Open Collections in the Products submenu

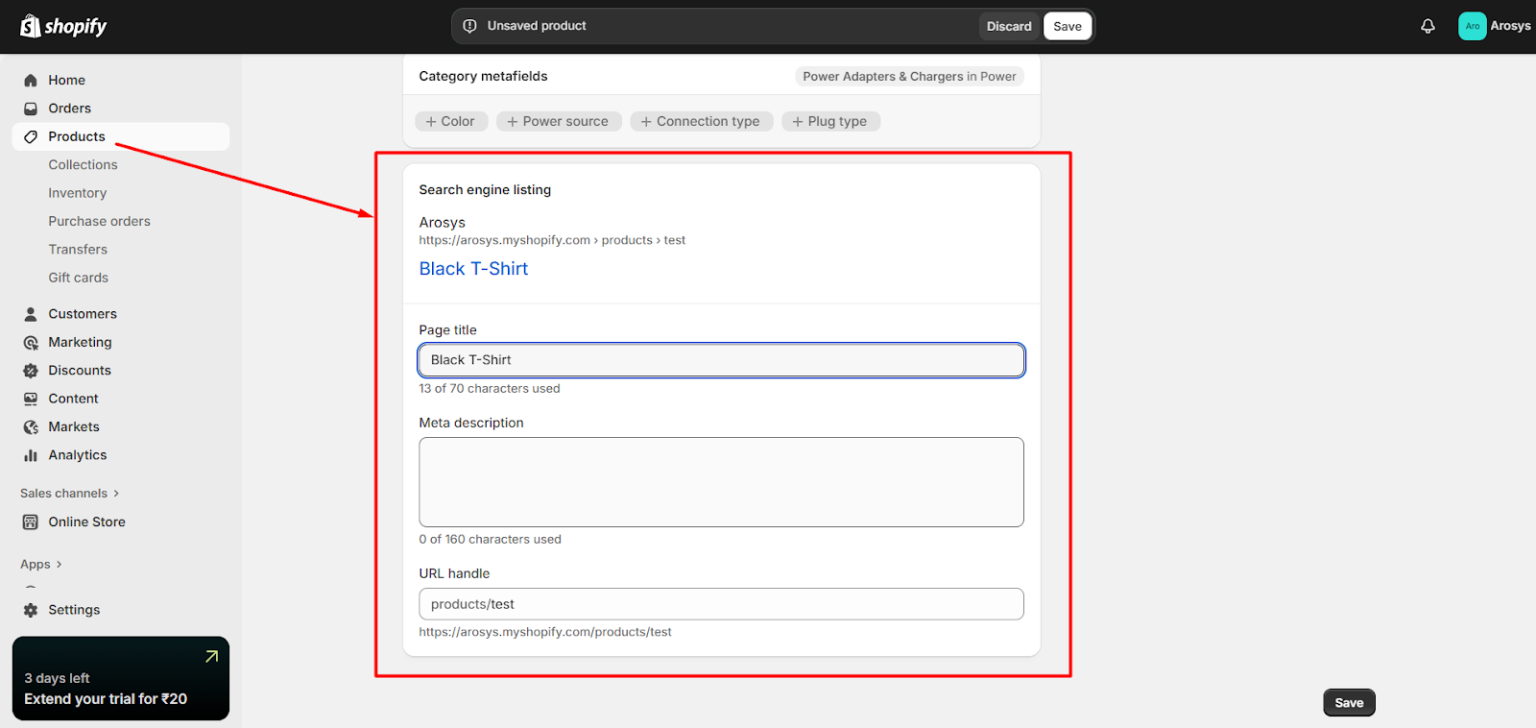83,165
